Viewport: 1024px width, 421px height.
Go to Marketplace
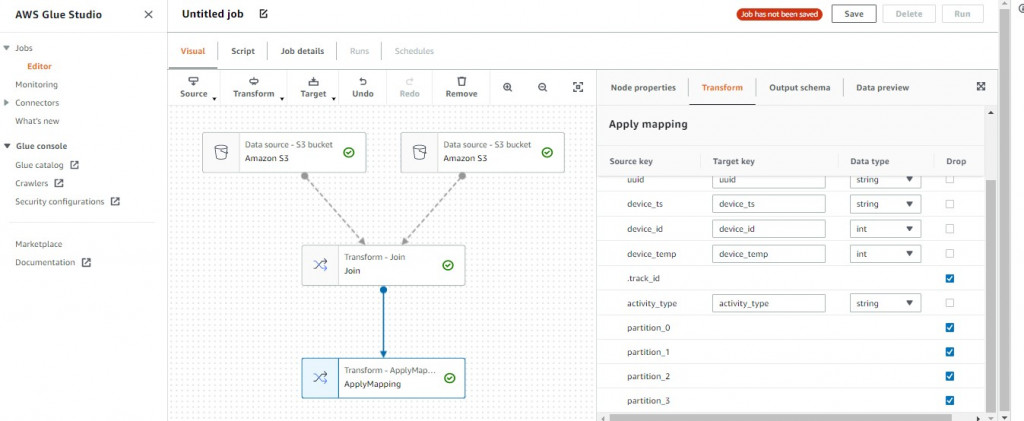click(39, 244)
